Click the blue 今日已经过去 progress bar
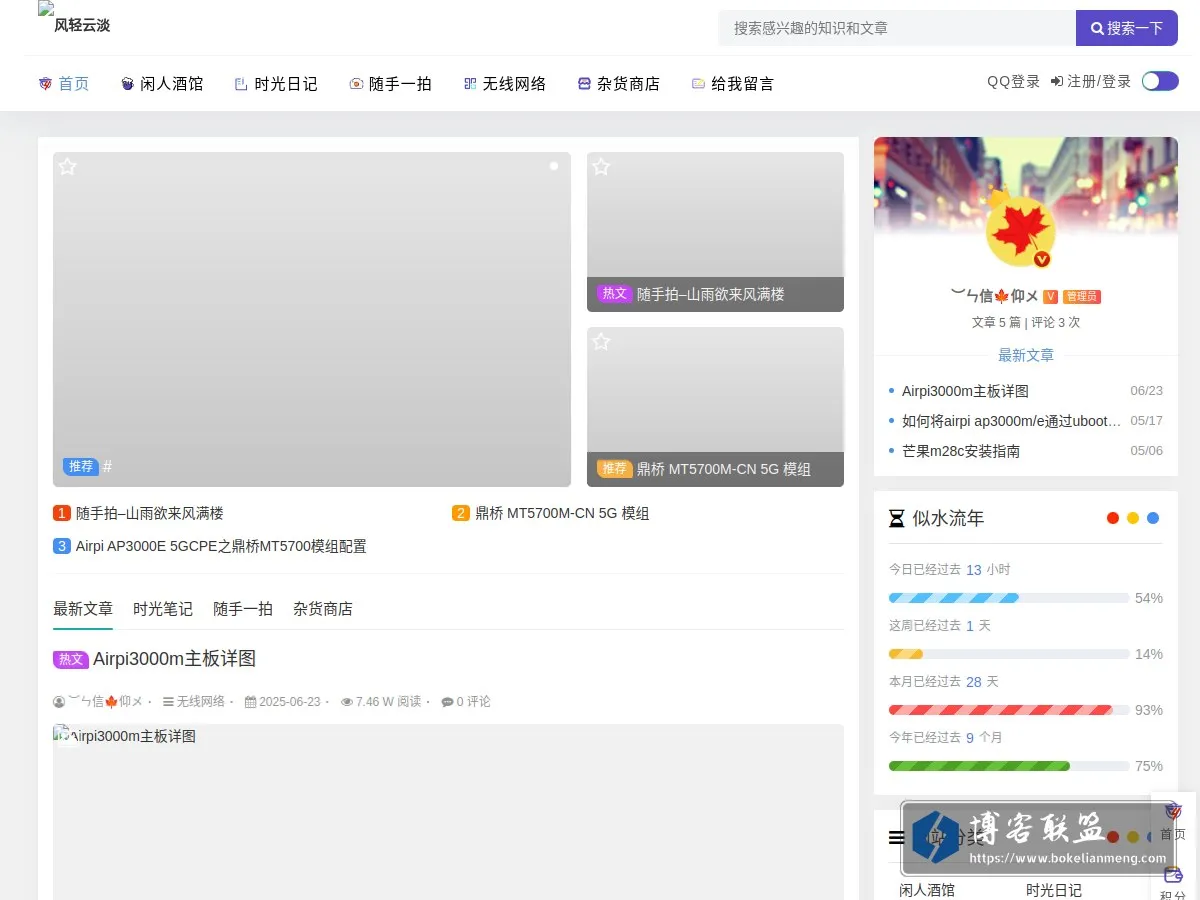 click(x=954, y=598)
